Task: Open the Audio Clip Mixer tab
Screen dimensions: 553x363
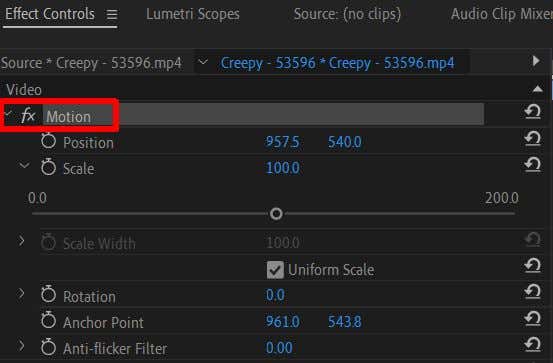Action: [x=502, y=14]
